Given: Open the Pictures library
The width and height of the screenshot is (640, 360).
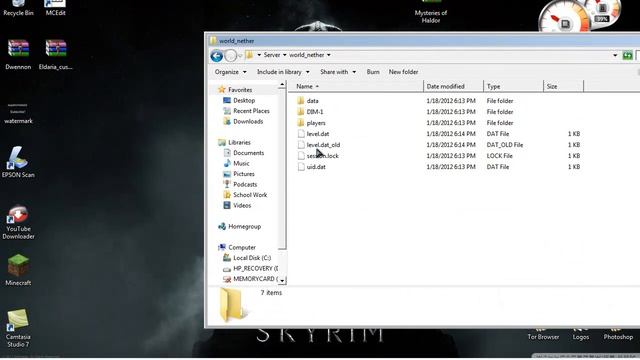Looking at the screenshot, I should coord(239,174).
